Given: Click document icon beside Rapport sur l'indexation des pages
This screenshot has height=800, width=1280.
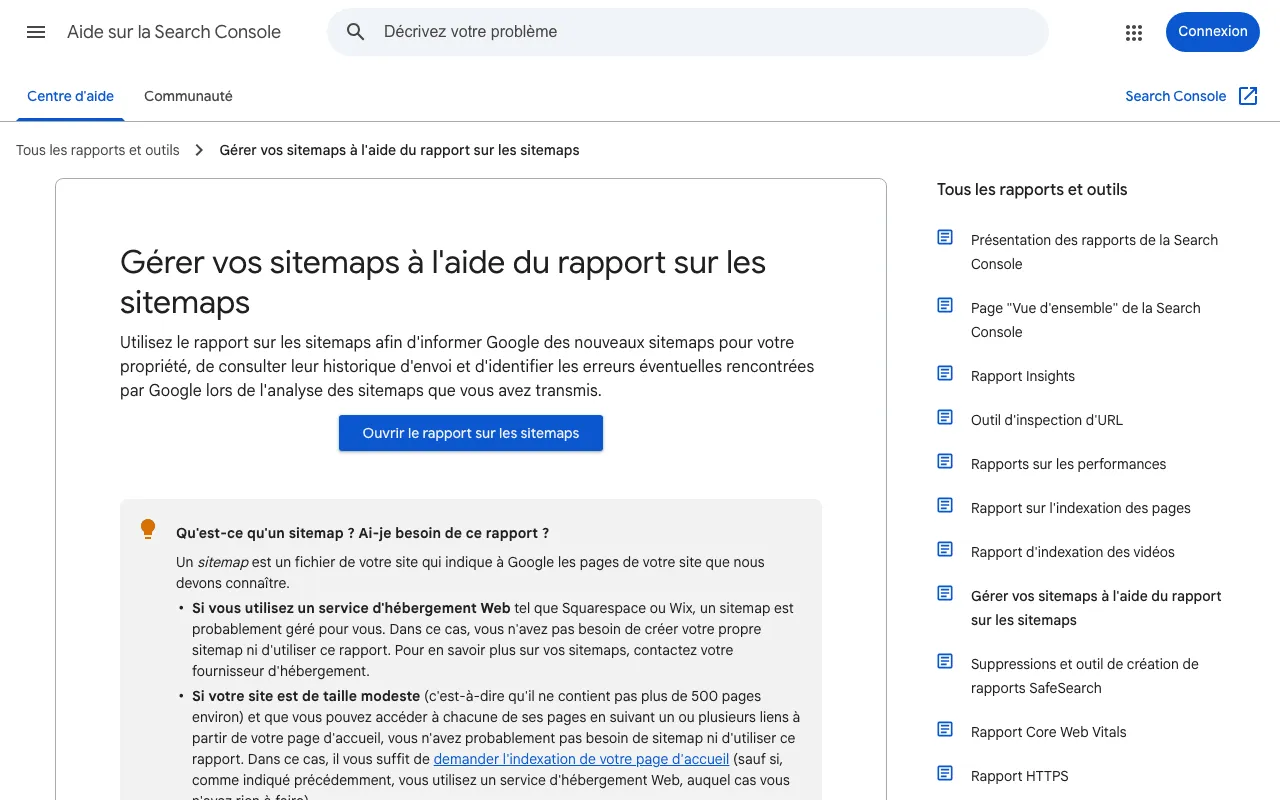Looking at the screenshot, I should [945, 505].
